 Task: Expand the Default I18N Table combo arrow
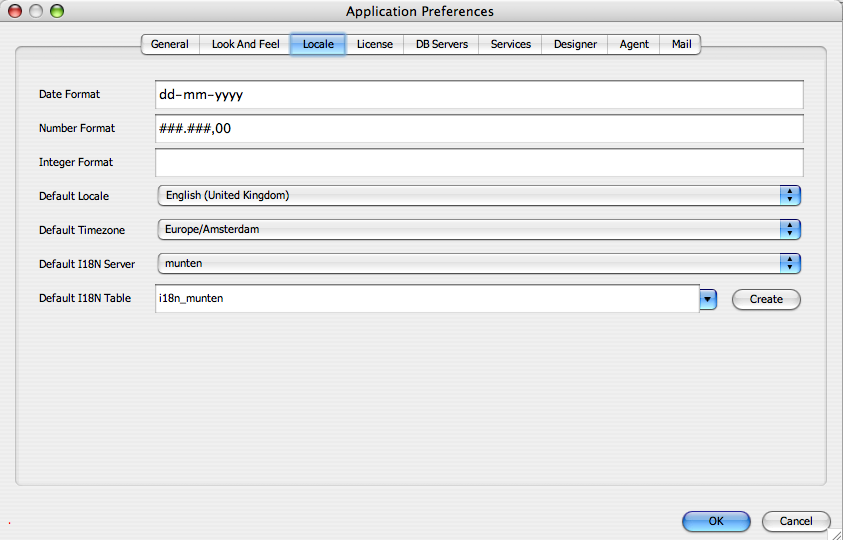click(x=708, y=299)
